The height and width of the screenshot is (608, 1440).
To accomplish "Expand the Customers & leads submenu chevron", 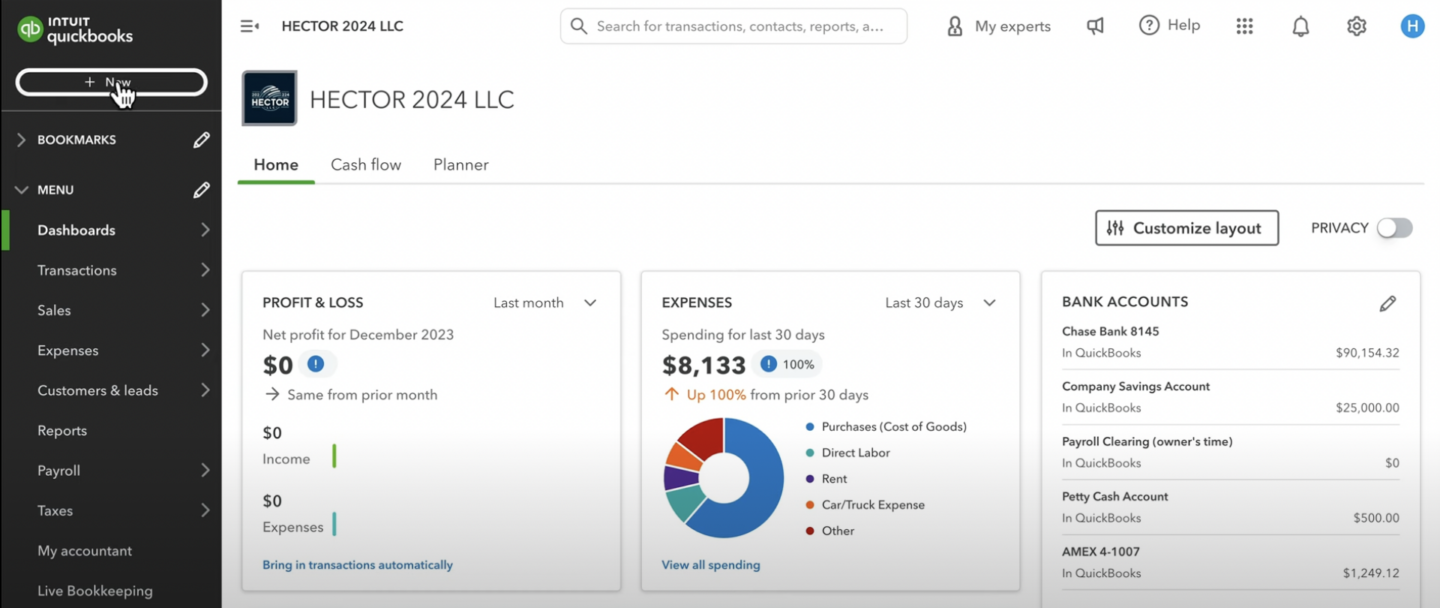I will 205,390.
